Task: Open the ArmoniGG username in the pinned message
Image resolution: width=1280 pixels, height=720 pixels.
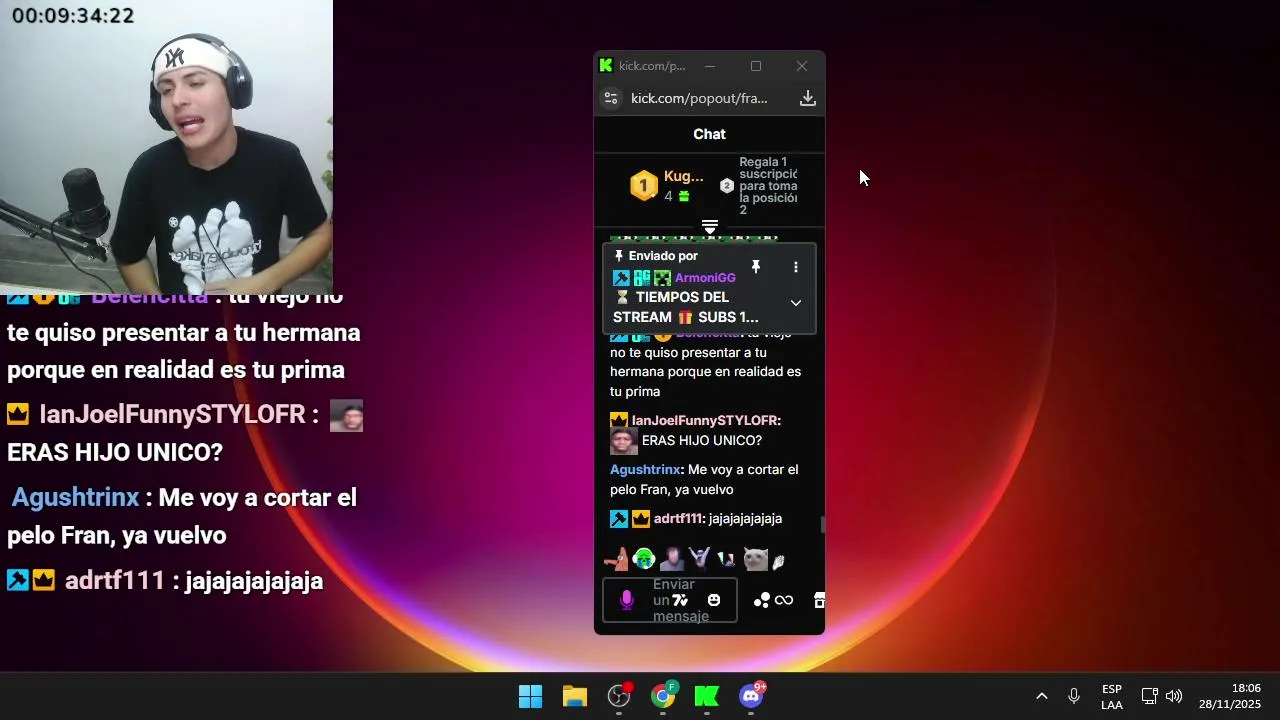Action: click(x=705, y=278)
